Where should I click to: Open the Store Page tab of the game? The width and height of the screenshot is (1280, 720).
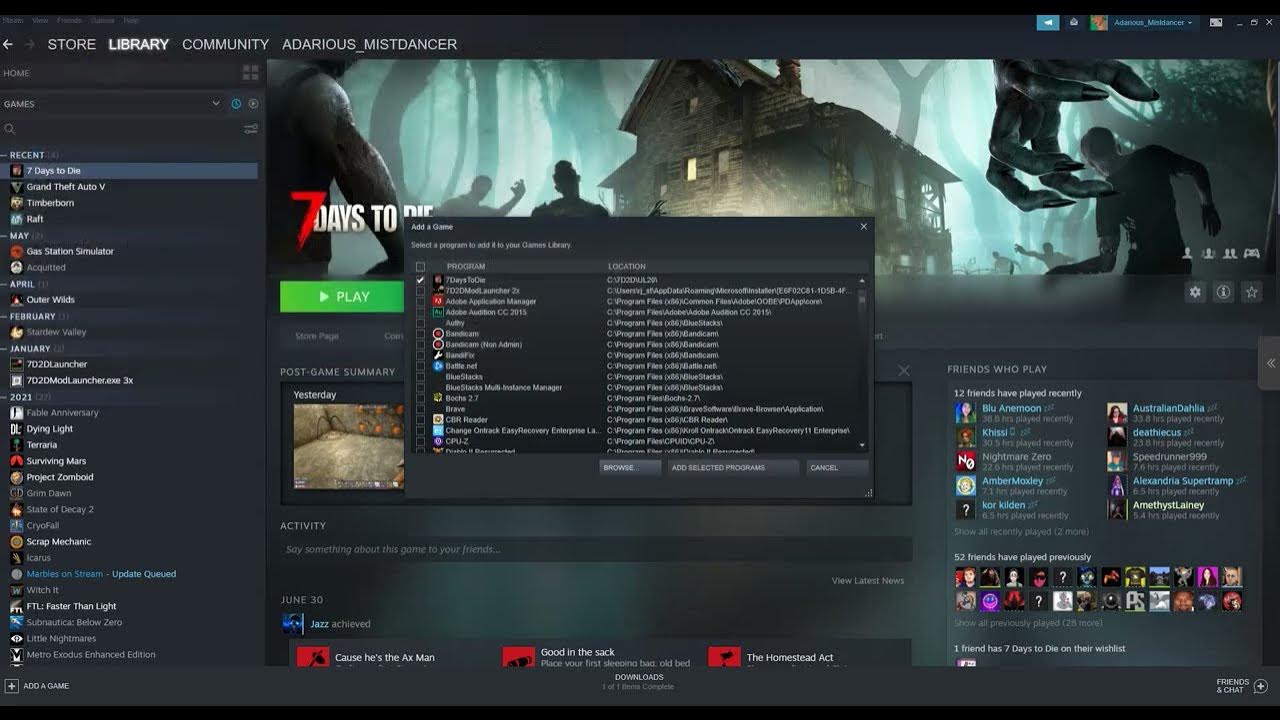(x=316, y=336)
